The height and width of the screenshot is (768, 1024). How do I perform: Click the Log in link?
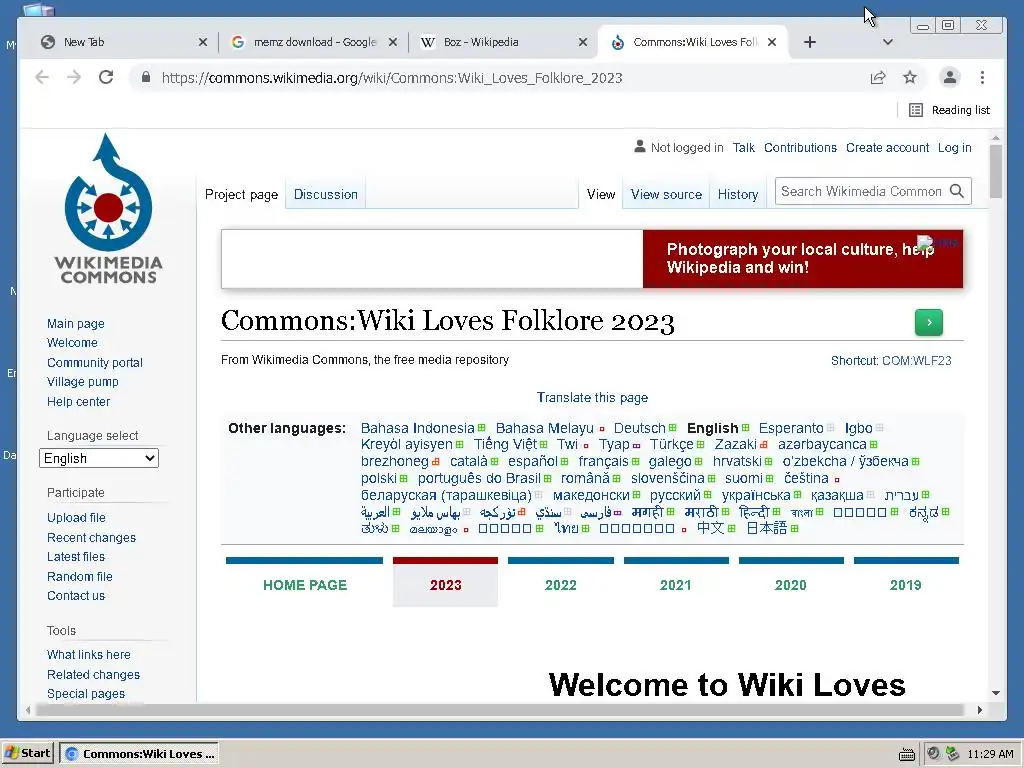(954, 148)
